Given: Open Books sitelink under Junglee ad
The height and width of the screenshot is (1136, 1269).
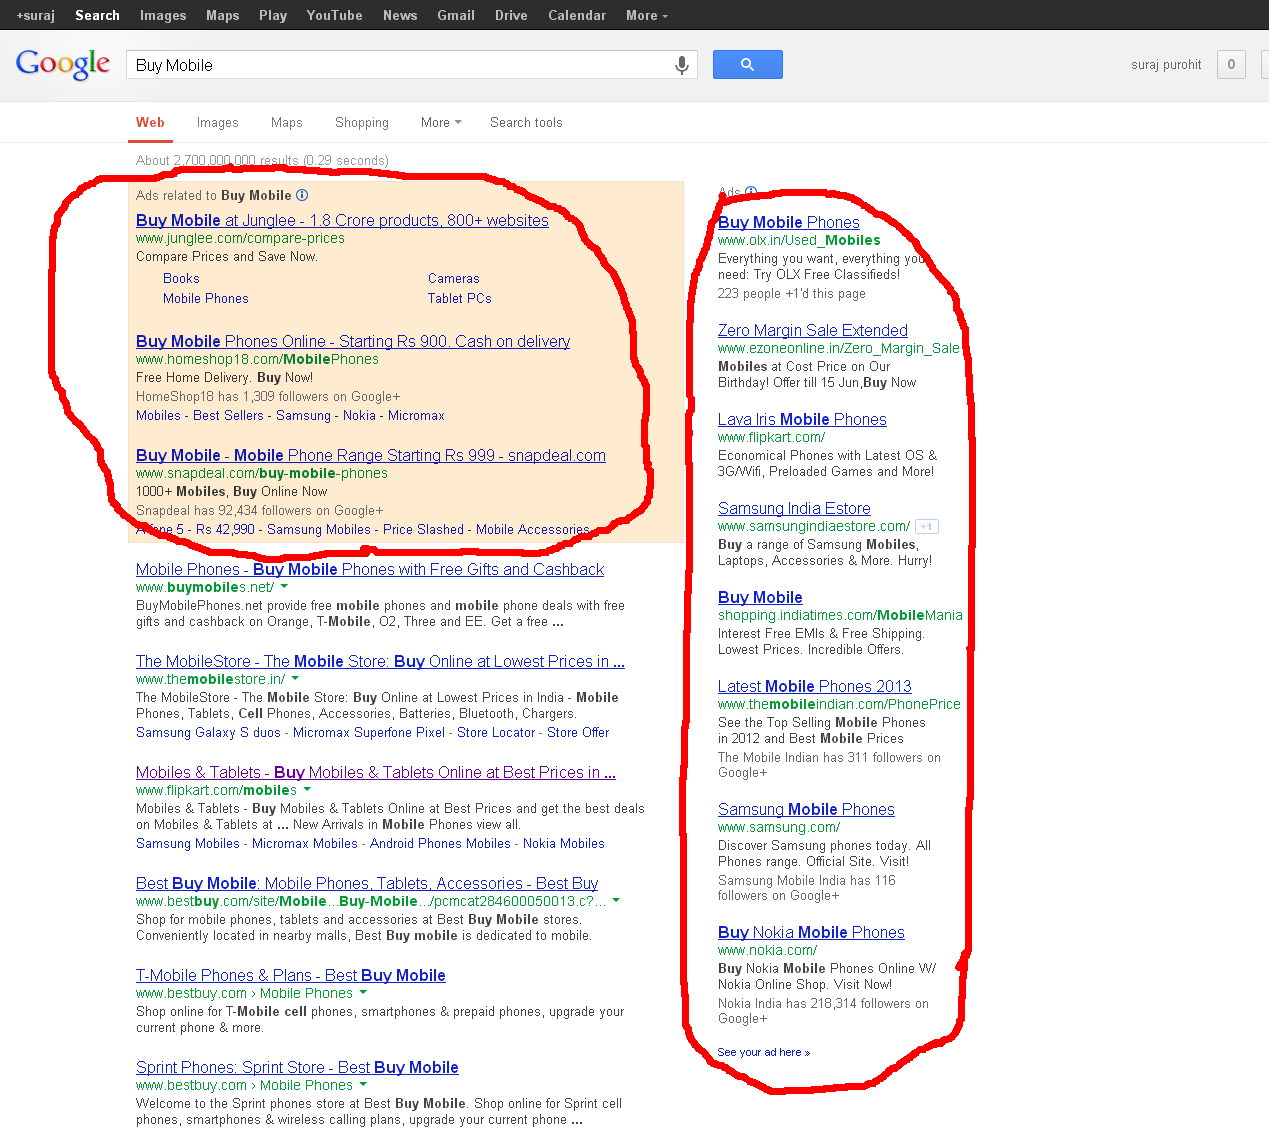Looking at the screenshot, I should tap(181, 278).
